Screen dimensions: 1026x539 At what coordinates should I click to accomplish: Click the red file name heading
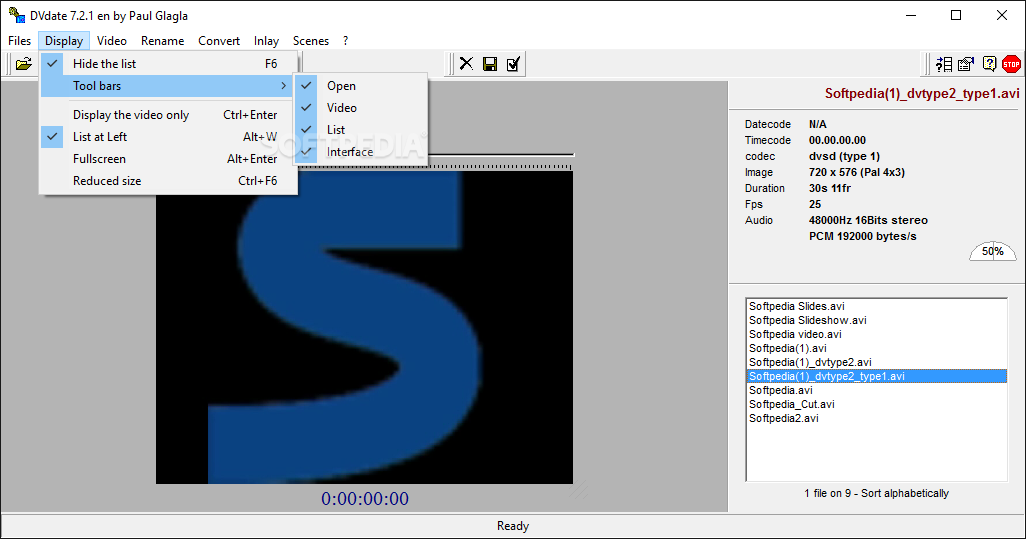[x=922, y=94]
